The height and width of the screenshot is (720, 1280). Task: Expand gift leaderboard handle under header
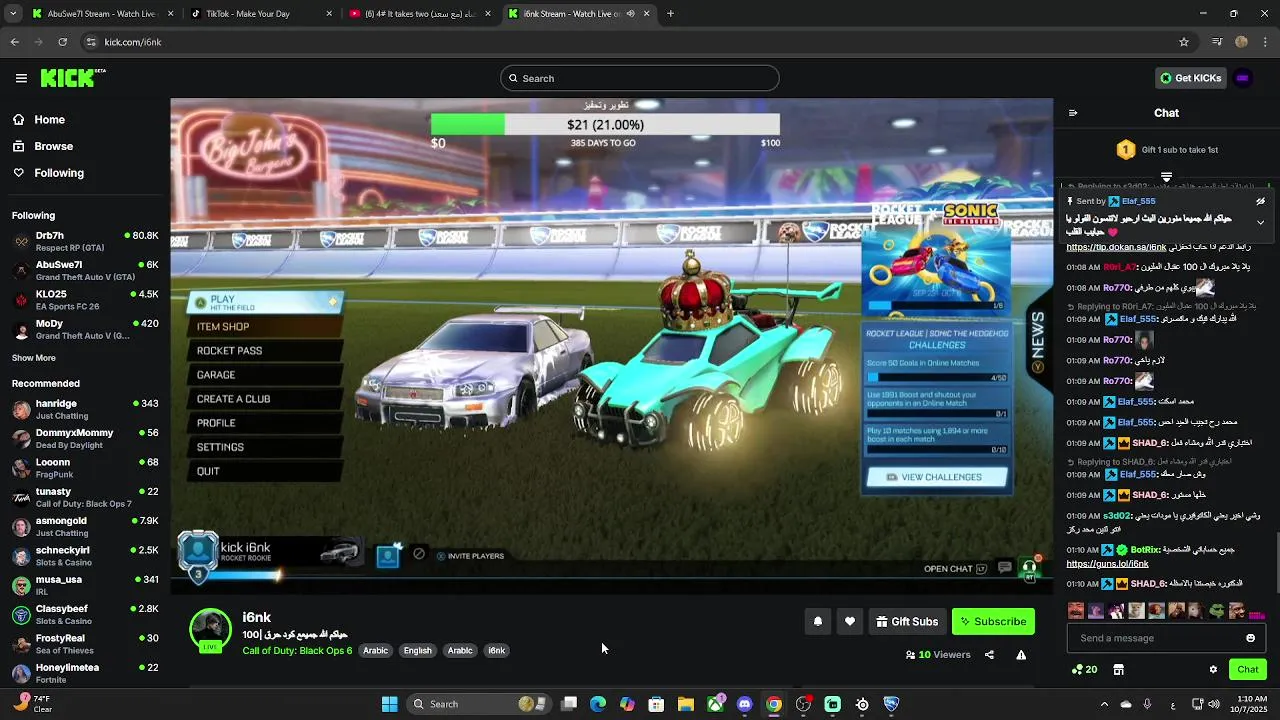(1166, 177)
